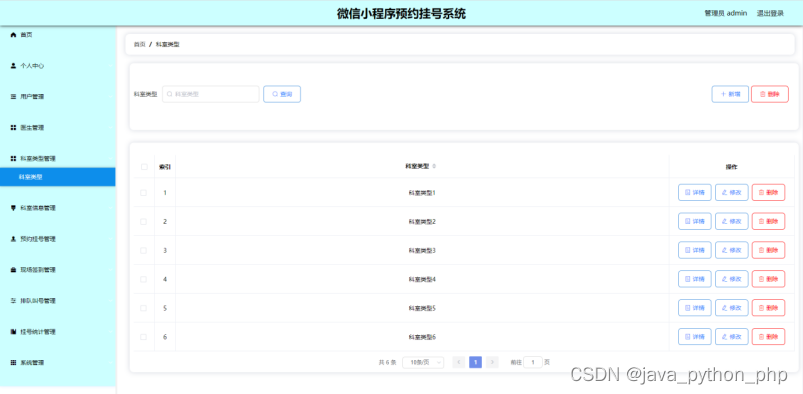
Task: Click the chart icon beside 挂号统计管理
Action: 13,332
